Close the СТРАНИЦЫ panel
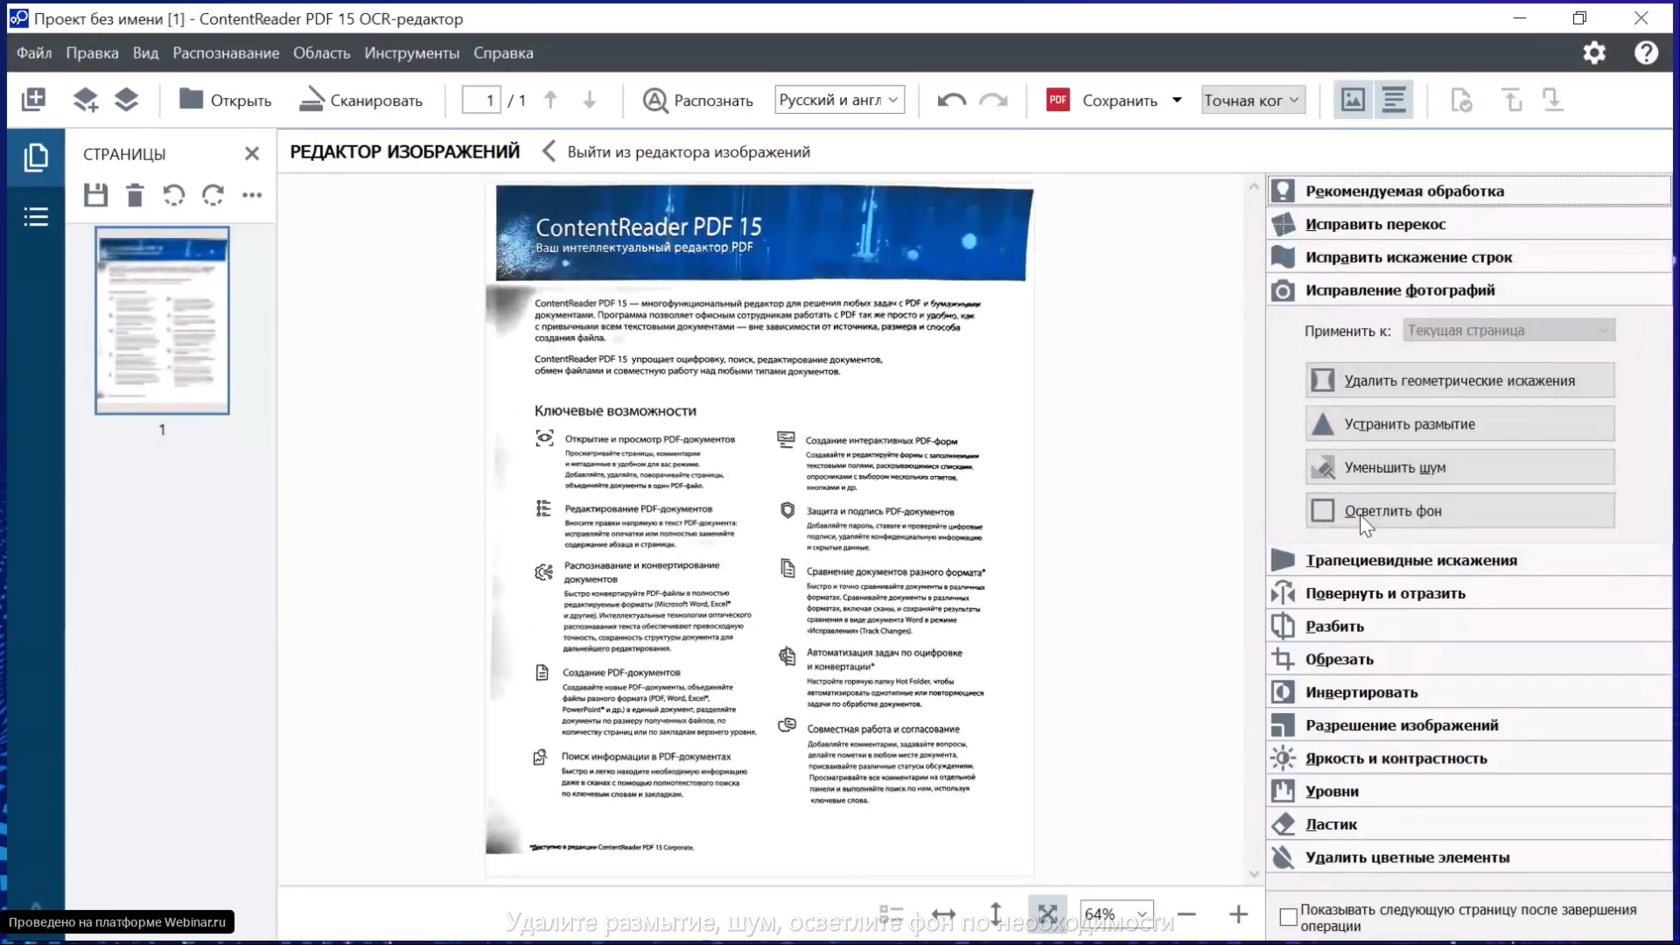The height and width of the screenshot is (945, 1680). tap(252, 153)
